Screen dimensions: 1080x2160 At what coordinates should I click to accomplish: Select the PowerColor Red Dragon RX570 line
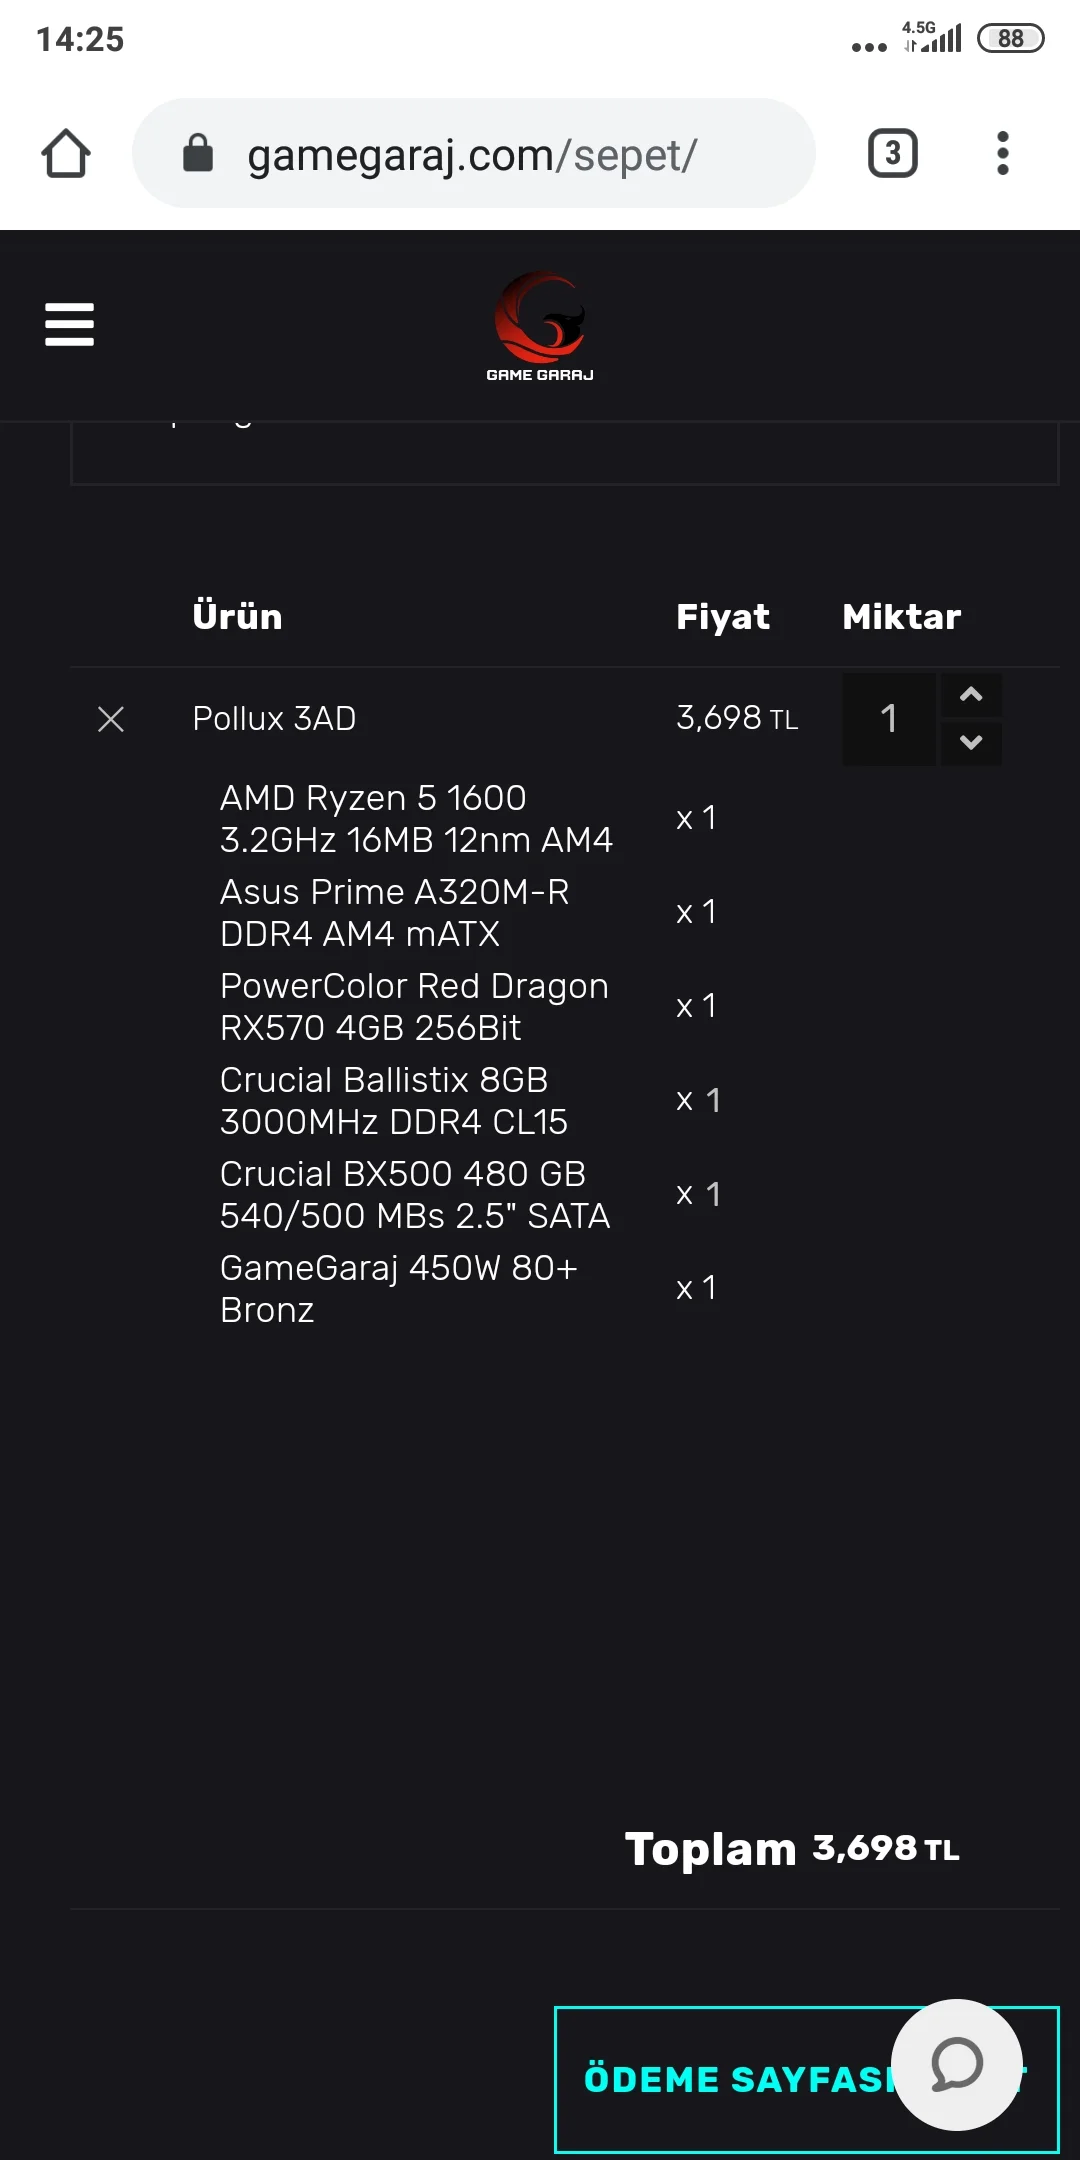click(413, 1006)
